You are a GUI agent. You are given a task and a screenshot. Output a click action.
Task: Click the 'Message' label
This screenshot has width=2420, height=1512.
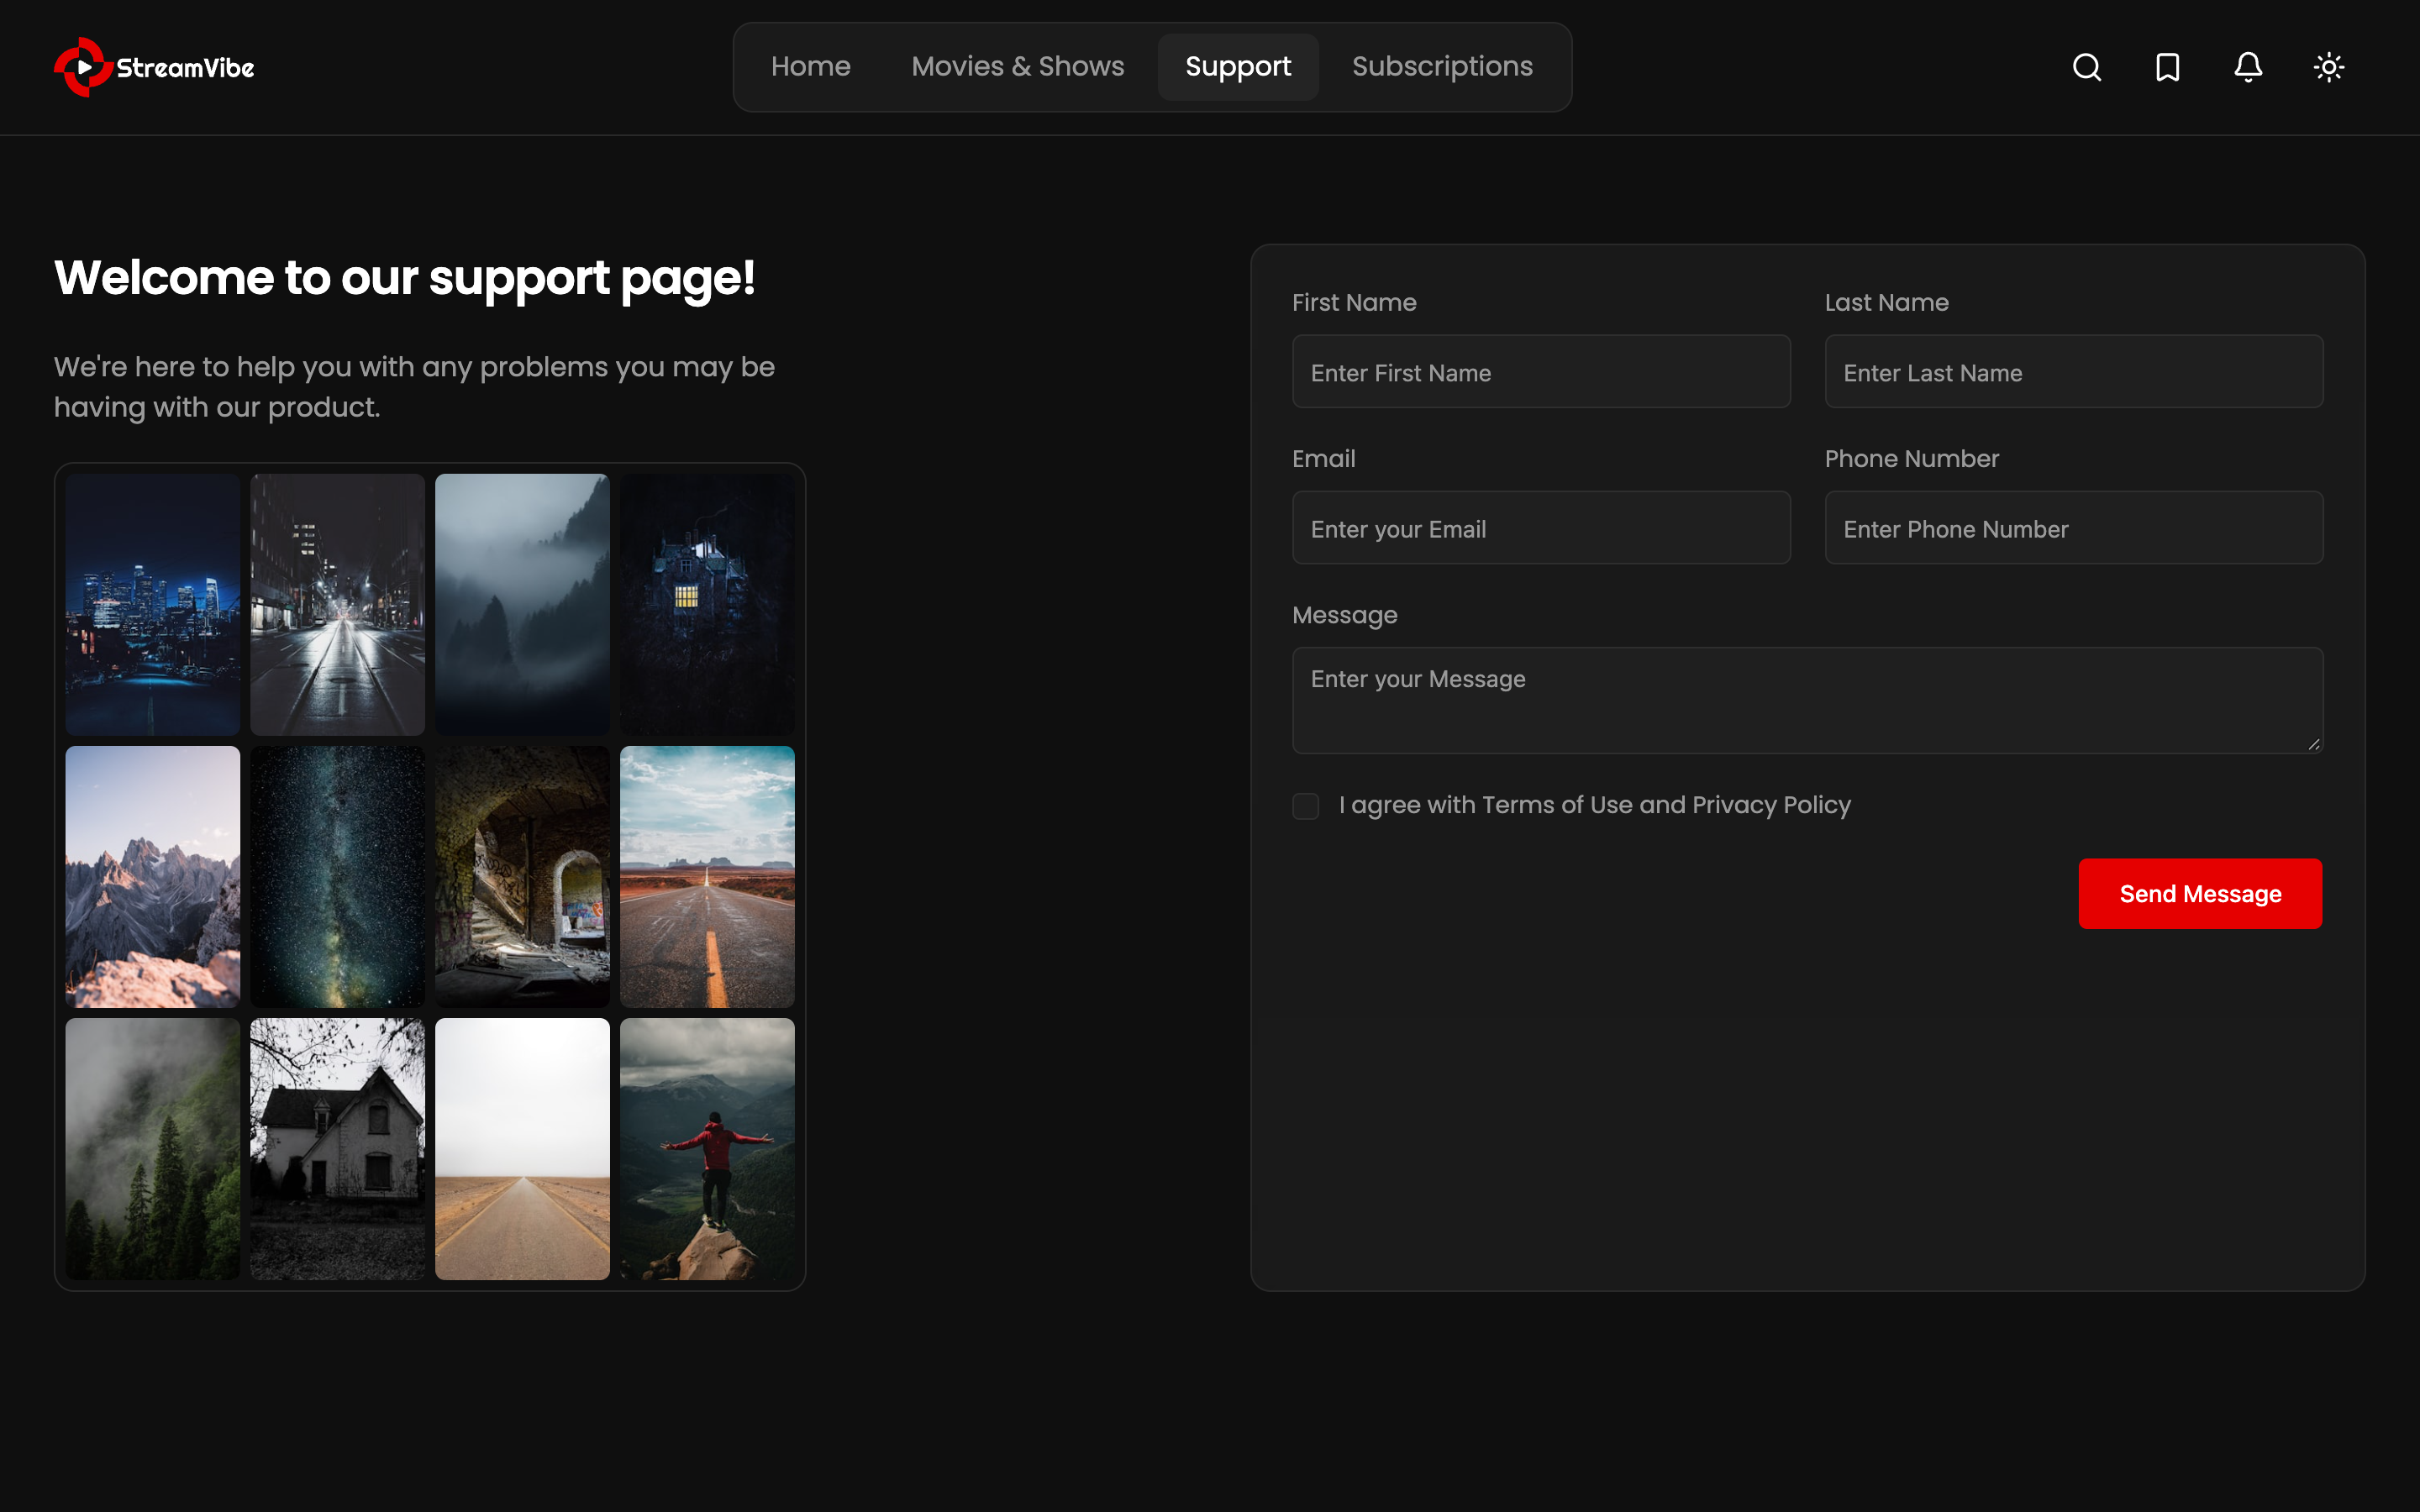pos(1344,615)
